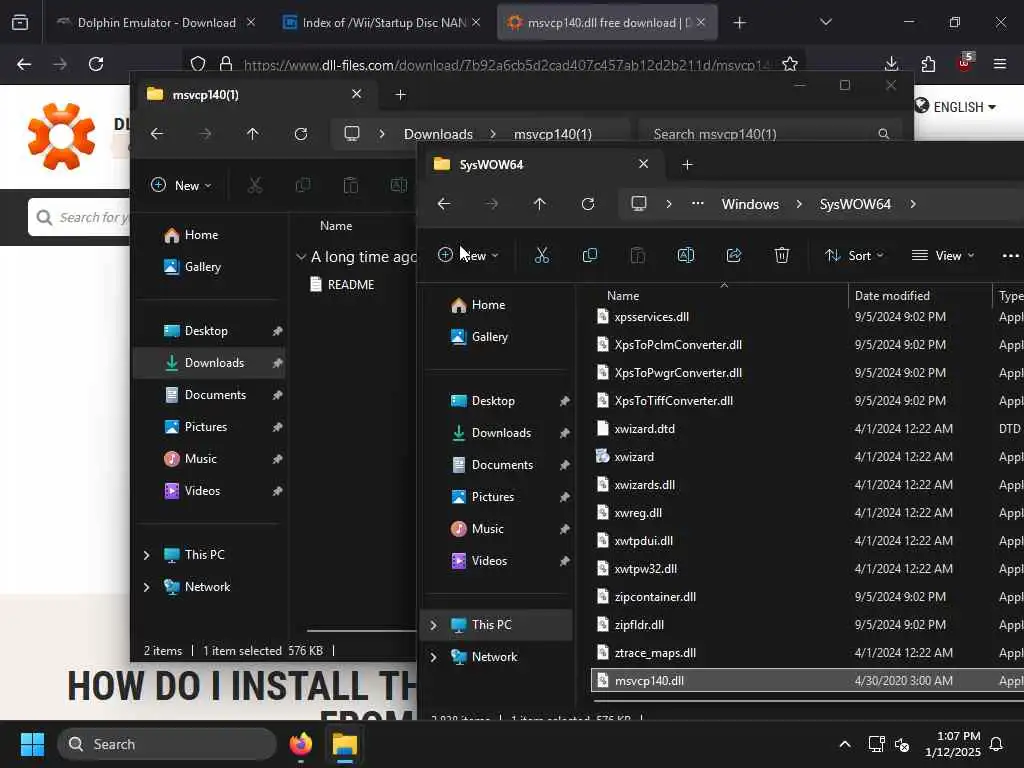Open File Explorer from the taskbar

pos(345,744)
